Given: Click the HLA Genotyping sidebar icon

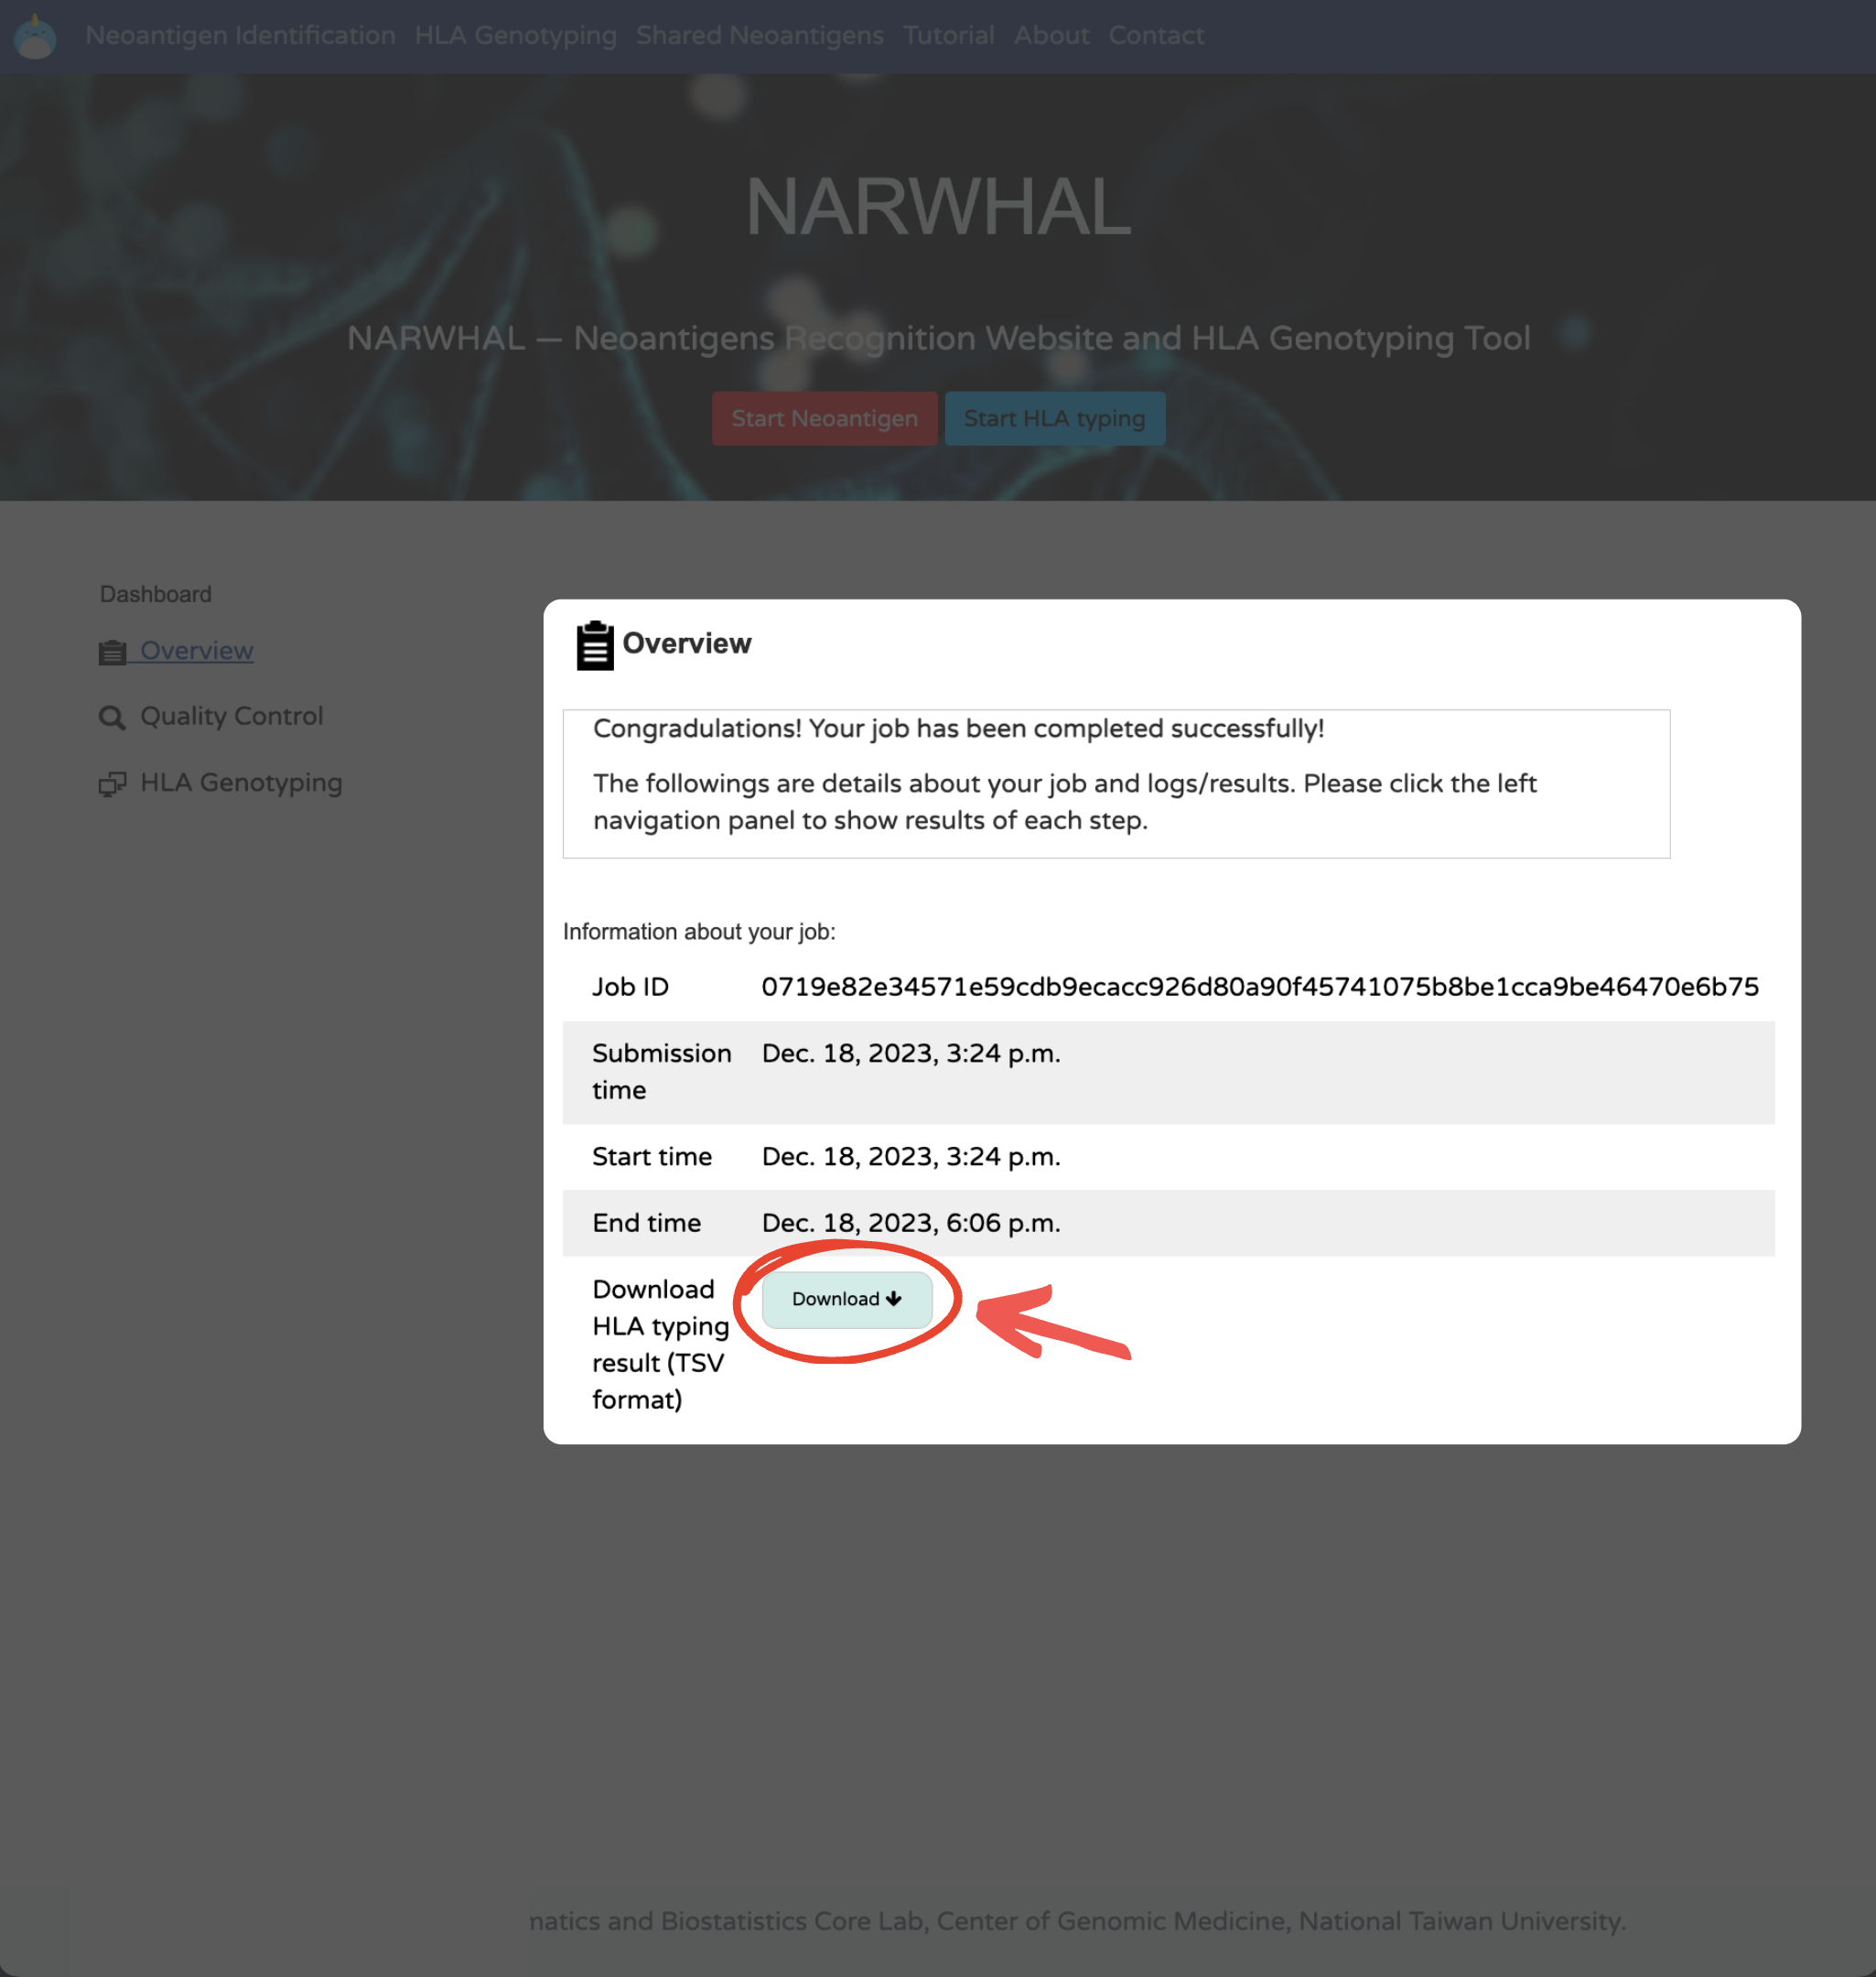Looking at the screenshot, I should pyautogui.click(x=112, y=784).
